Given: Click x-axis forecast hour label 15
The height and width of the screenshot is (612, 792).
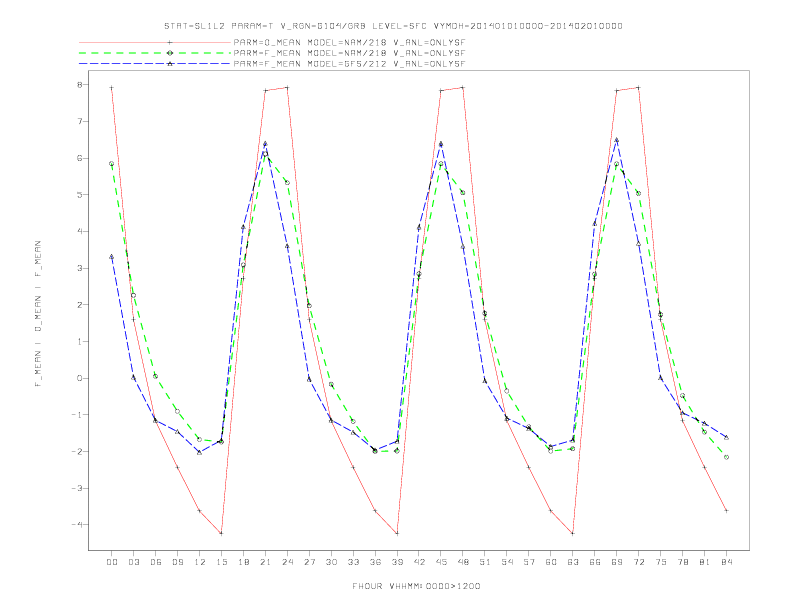Looking at the screenshot, I should (221, 562).
